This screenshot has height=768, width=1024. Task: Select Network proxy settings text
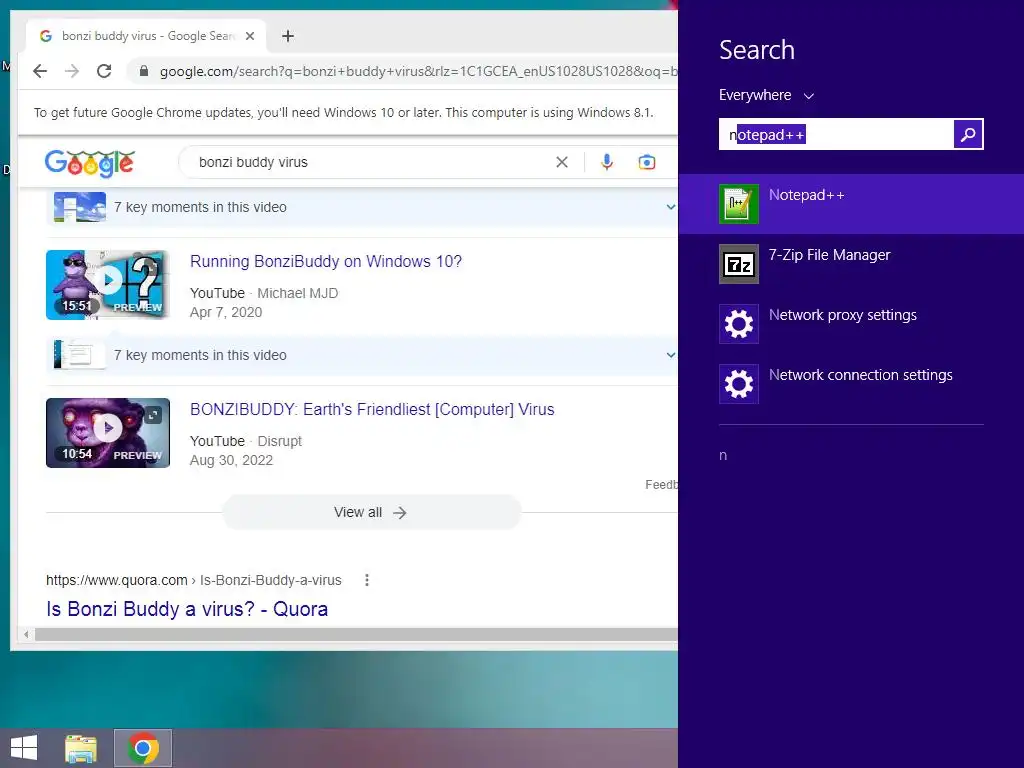[x=842, y=315]
